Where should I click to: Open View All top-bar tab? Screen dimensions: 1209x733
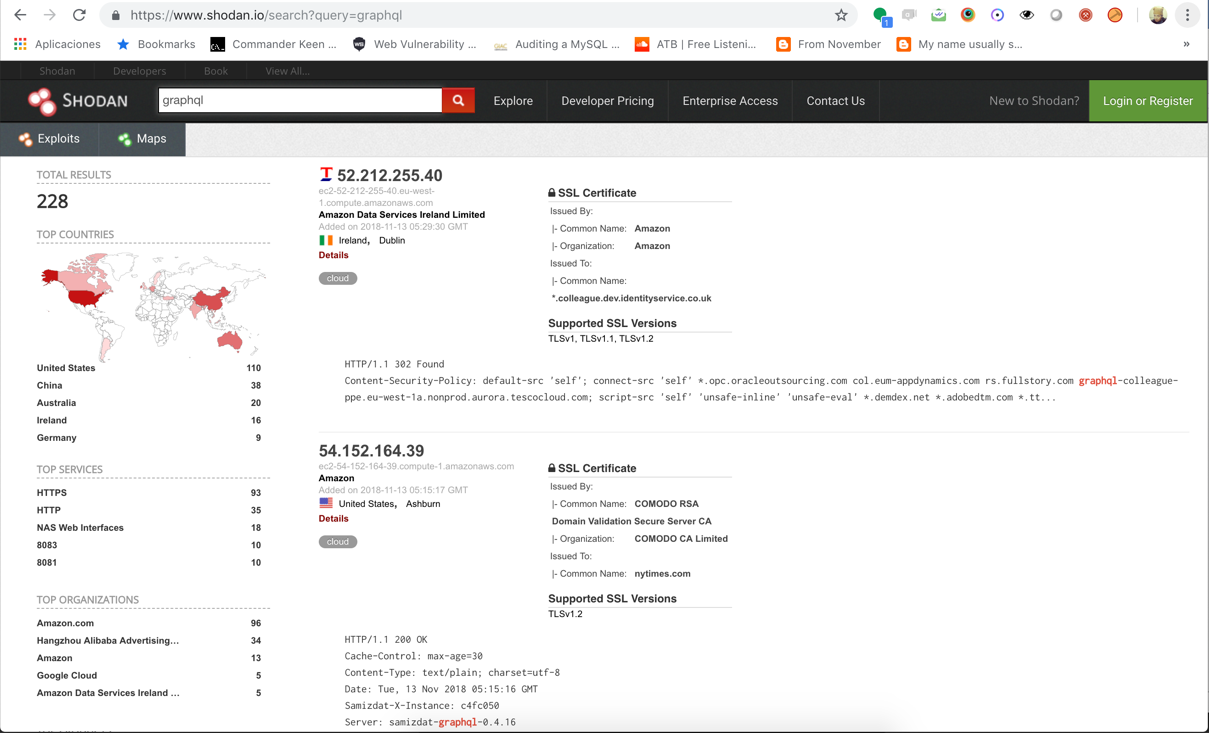pyautogui.click(x=287, y=71)
